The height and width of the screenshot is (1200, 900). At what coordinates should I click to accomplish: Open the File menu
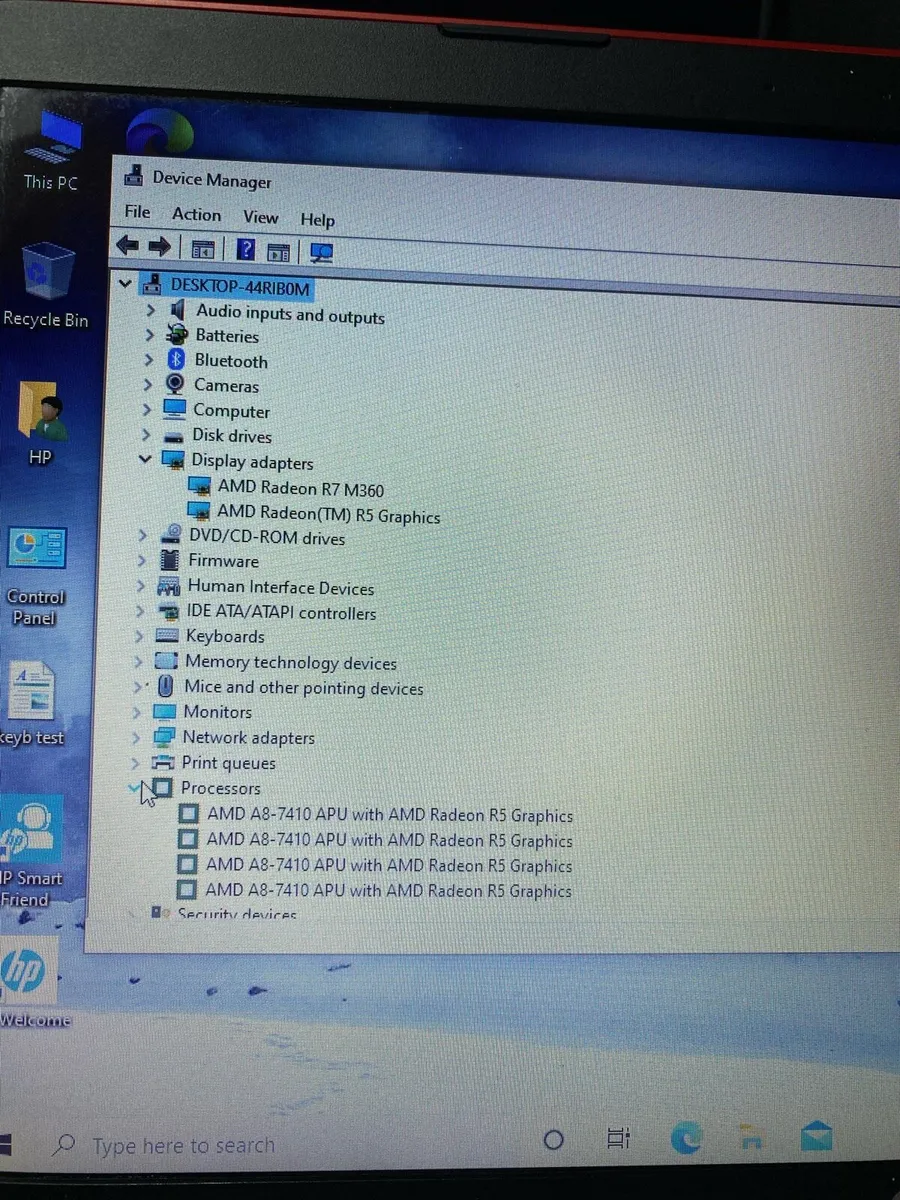pos(137,212)
